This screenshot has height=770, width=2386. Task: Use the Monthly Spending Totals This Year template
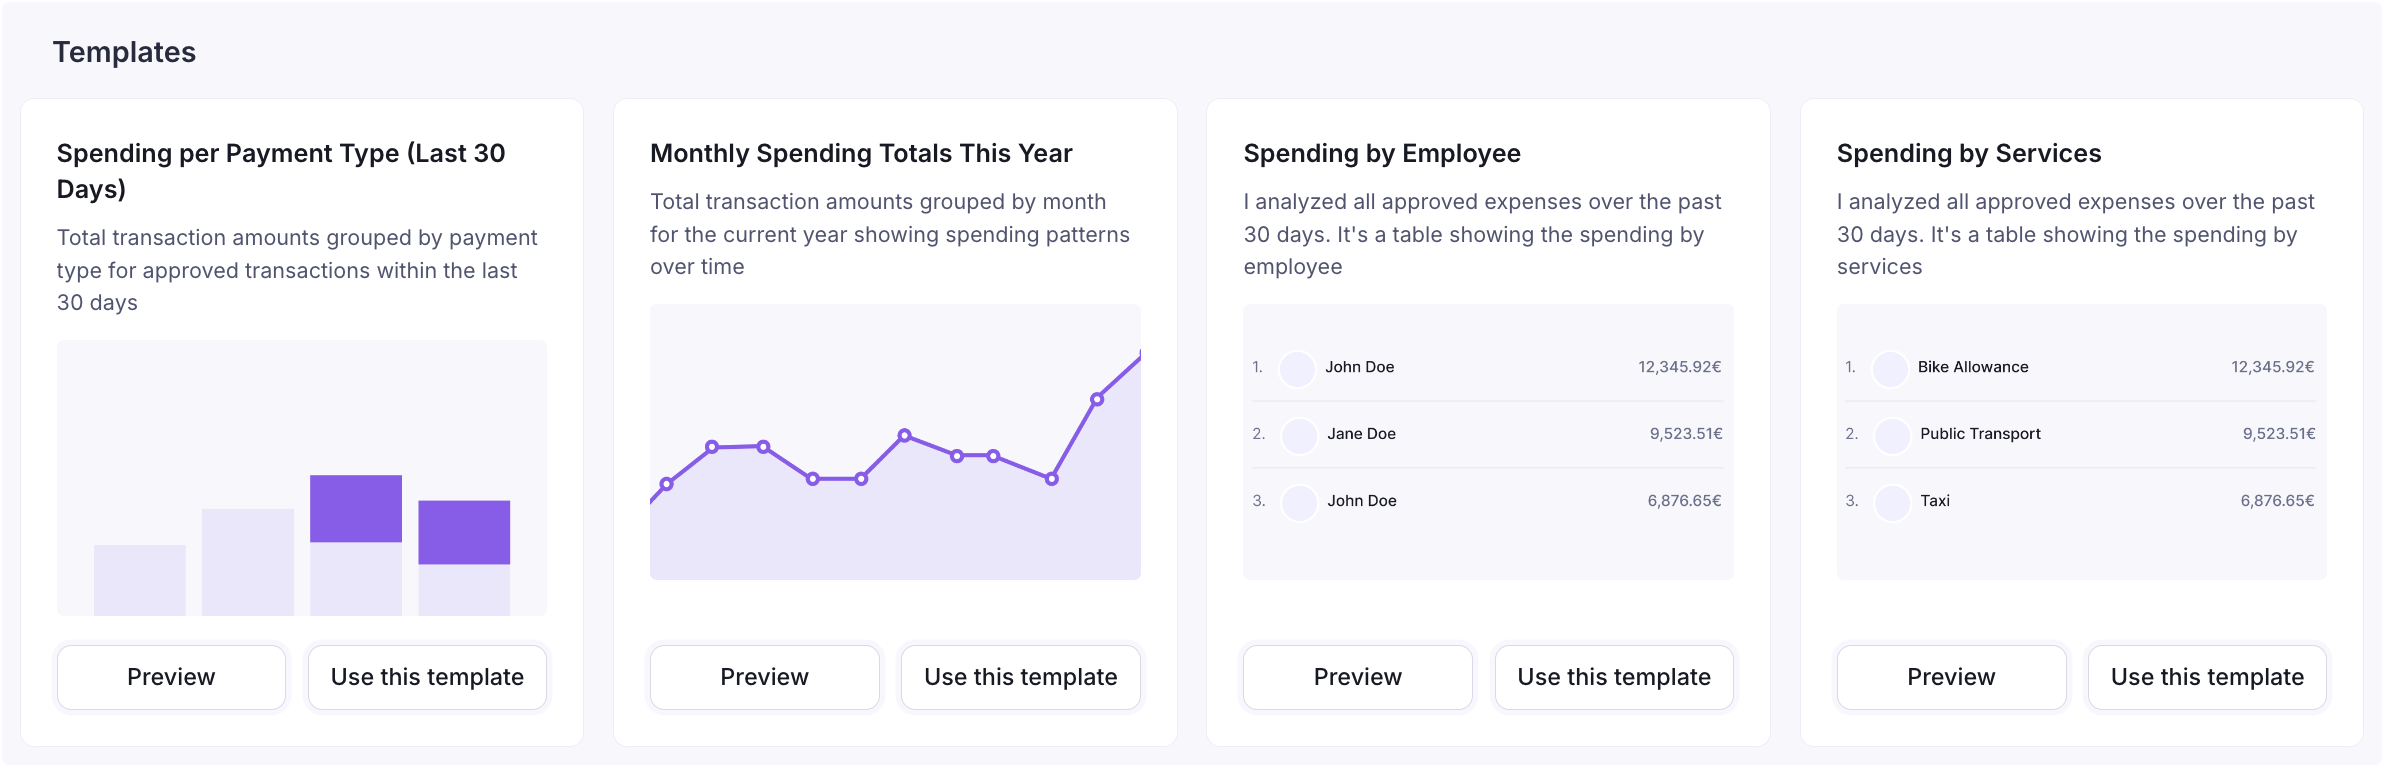[1021, 677]
